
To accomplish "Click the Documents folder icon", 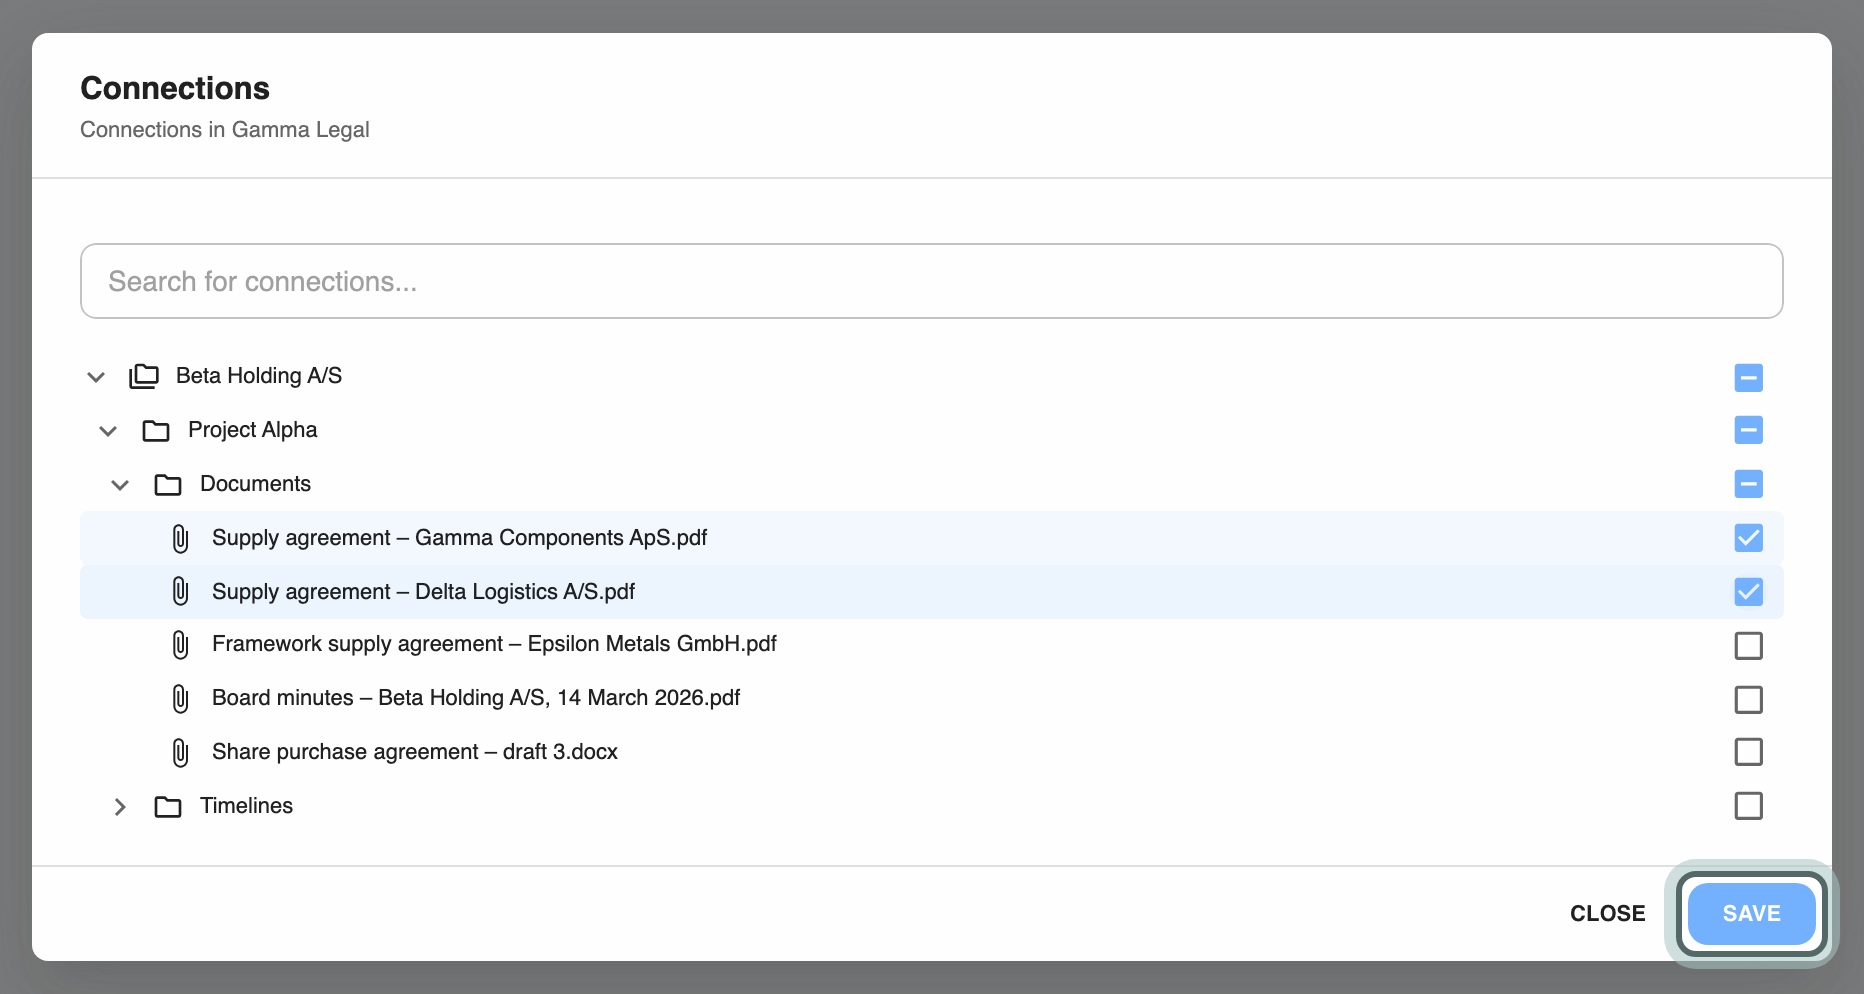I will click(x=168, y=484).
